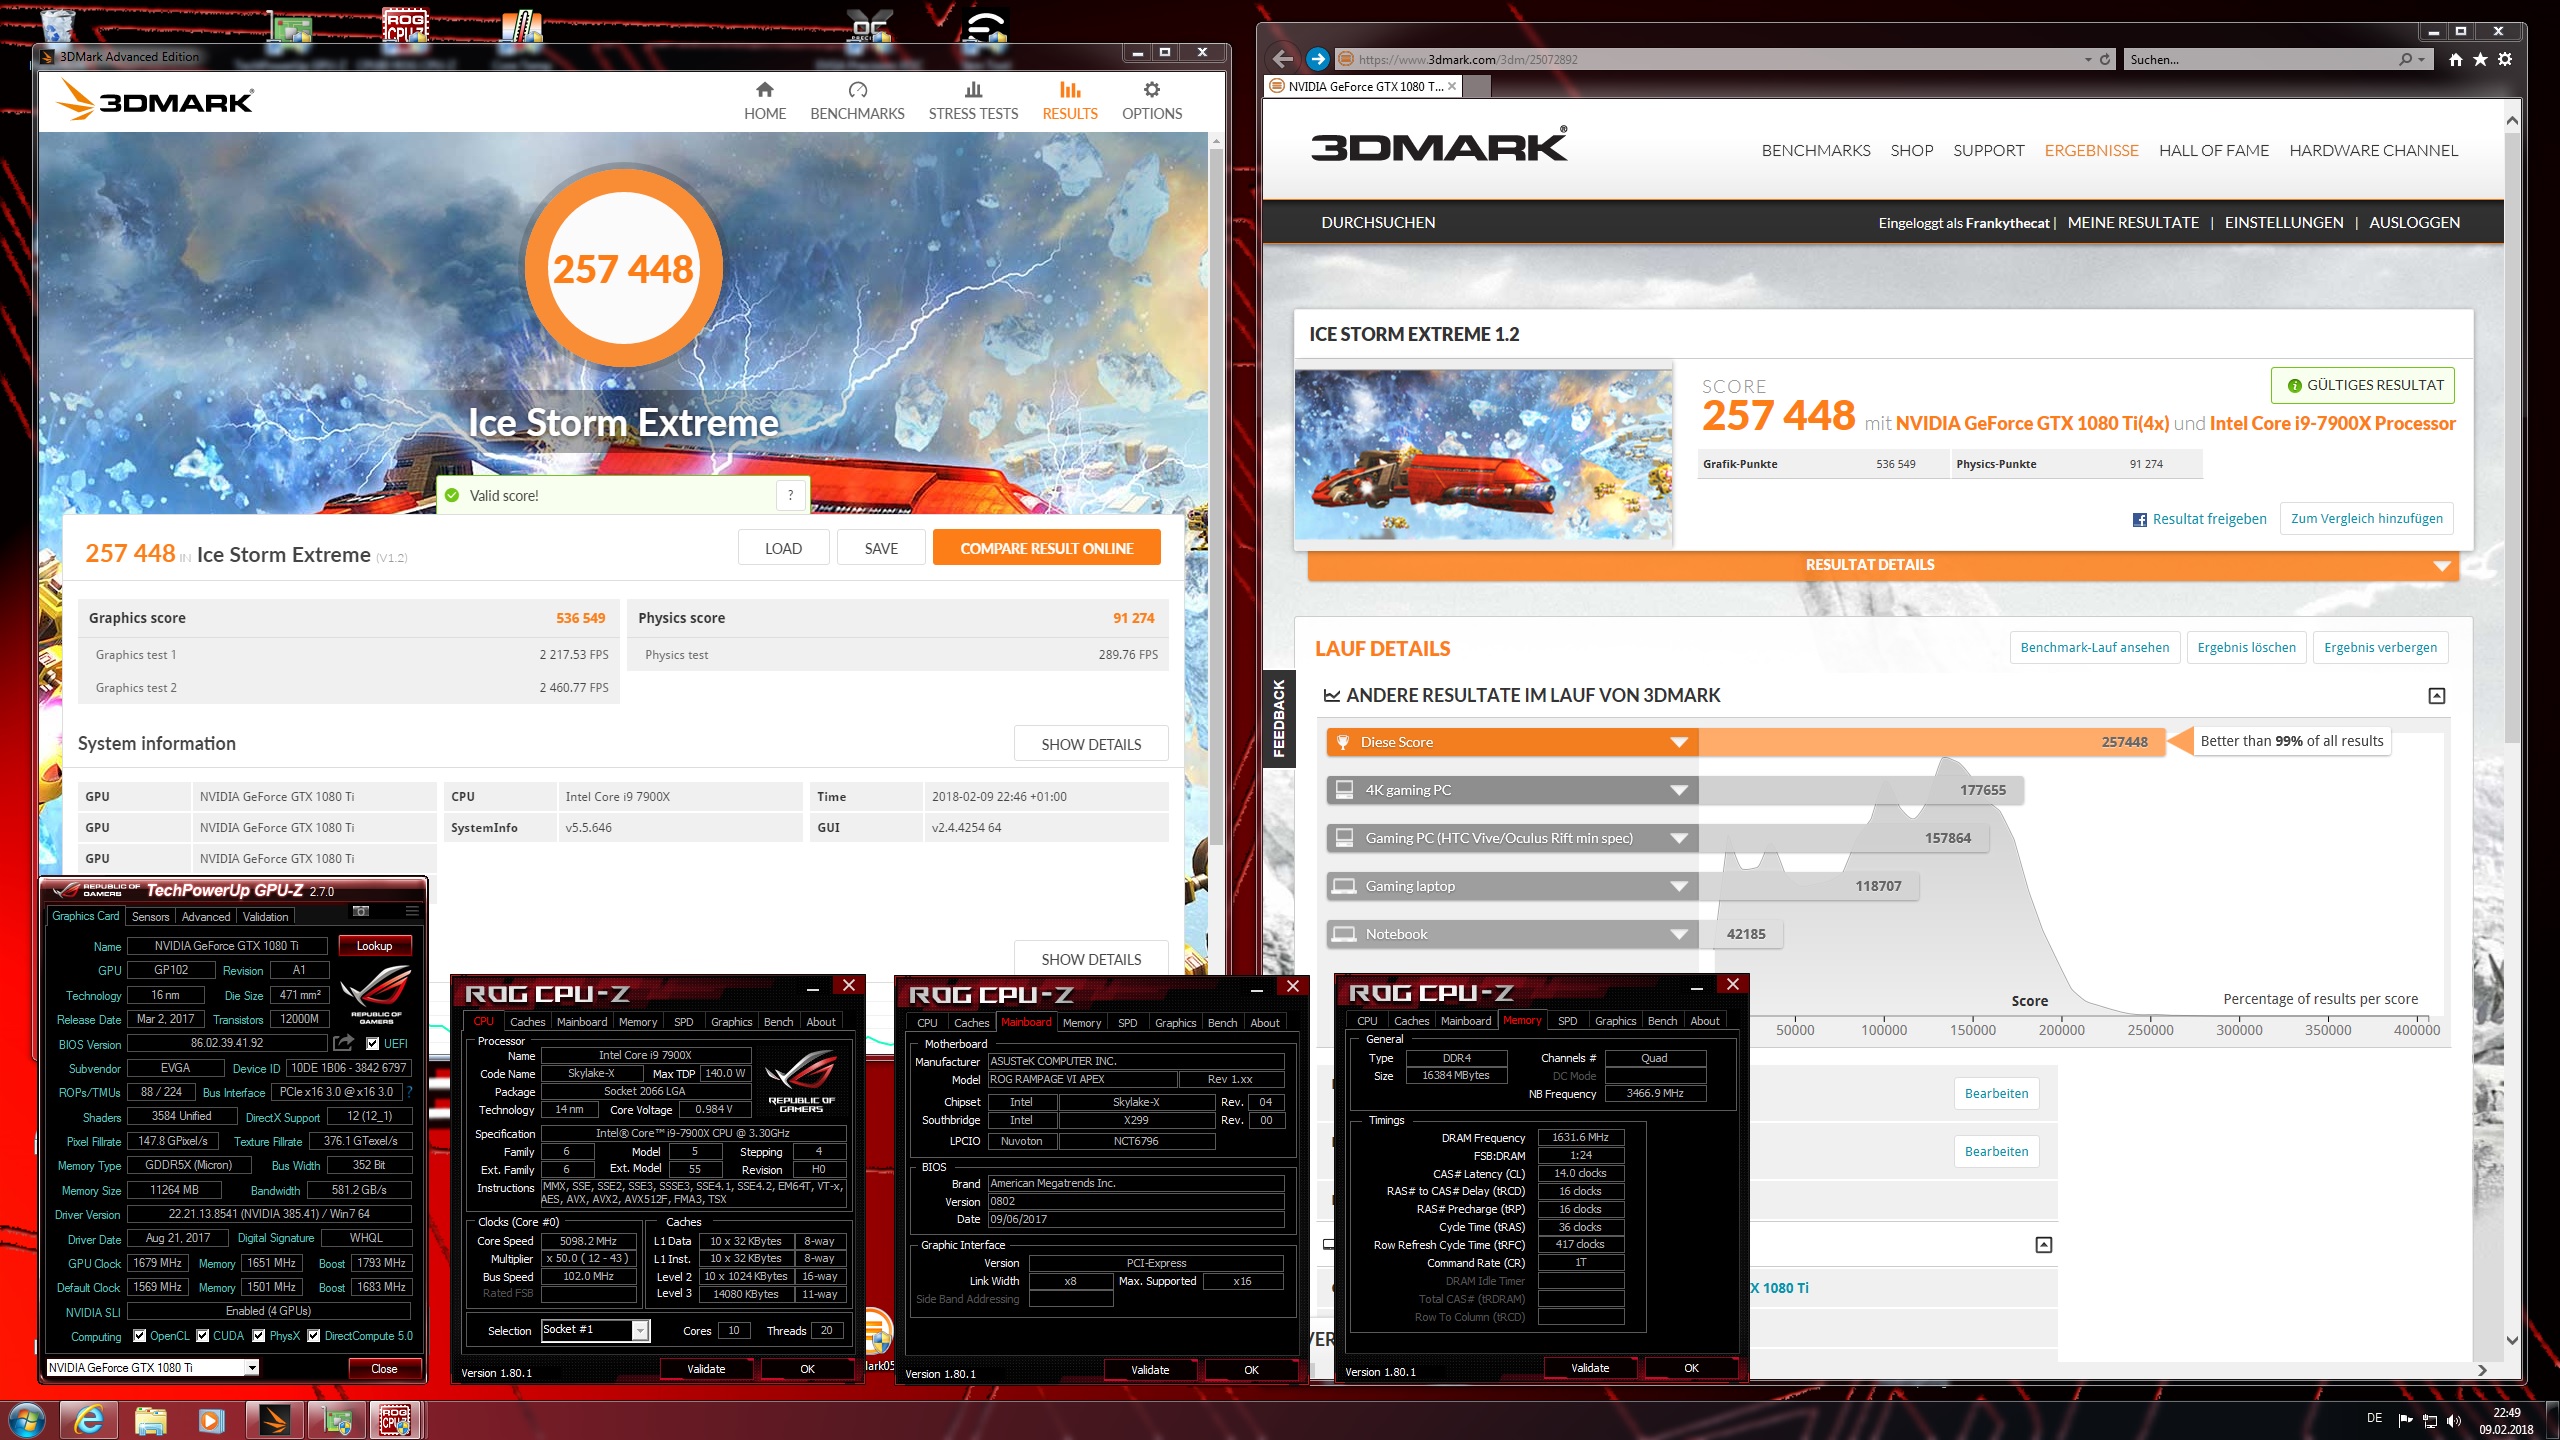Click Benchmark-Lauf ansehen button
The image size is (2560, 1440).
tap(2094, 647)
